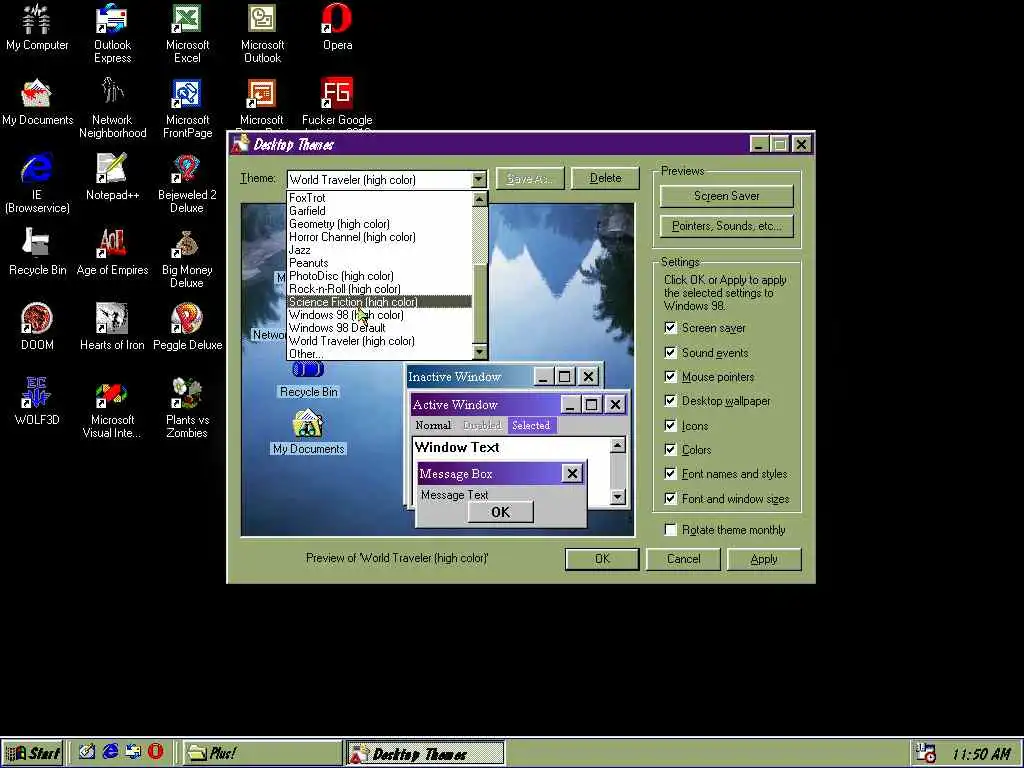Uncheck the Screen saver checkbox
1024x768 pixels.
670,328
